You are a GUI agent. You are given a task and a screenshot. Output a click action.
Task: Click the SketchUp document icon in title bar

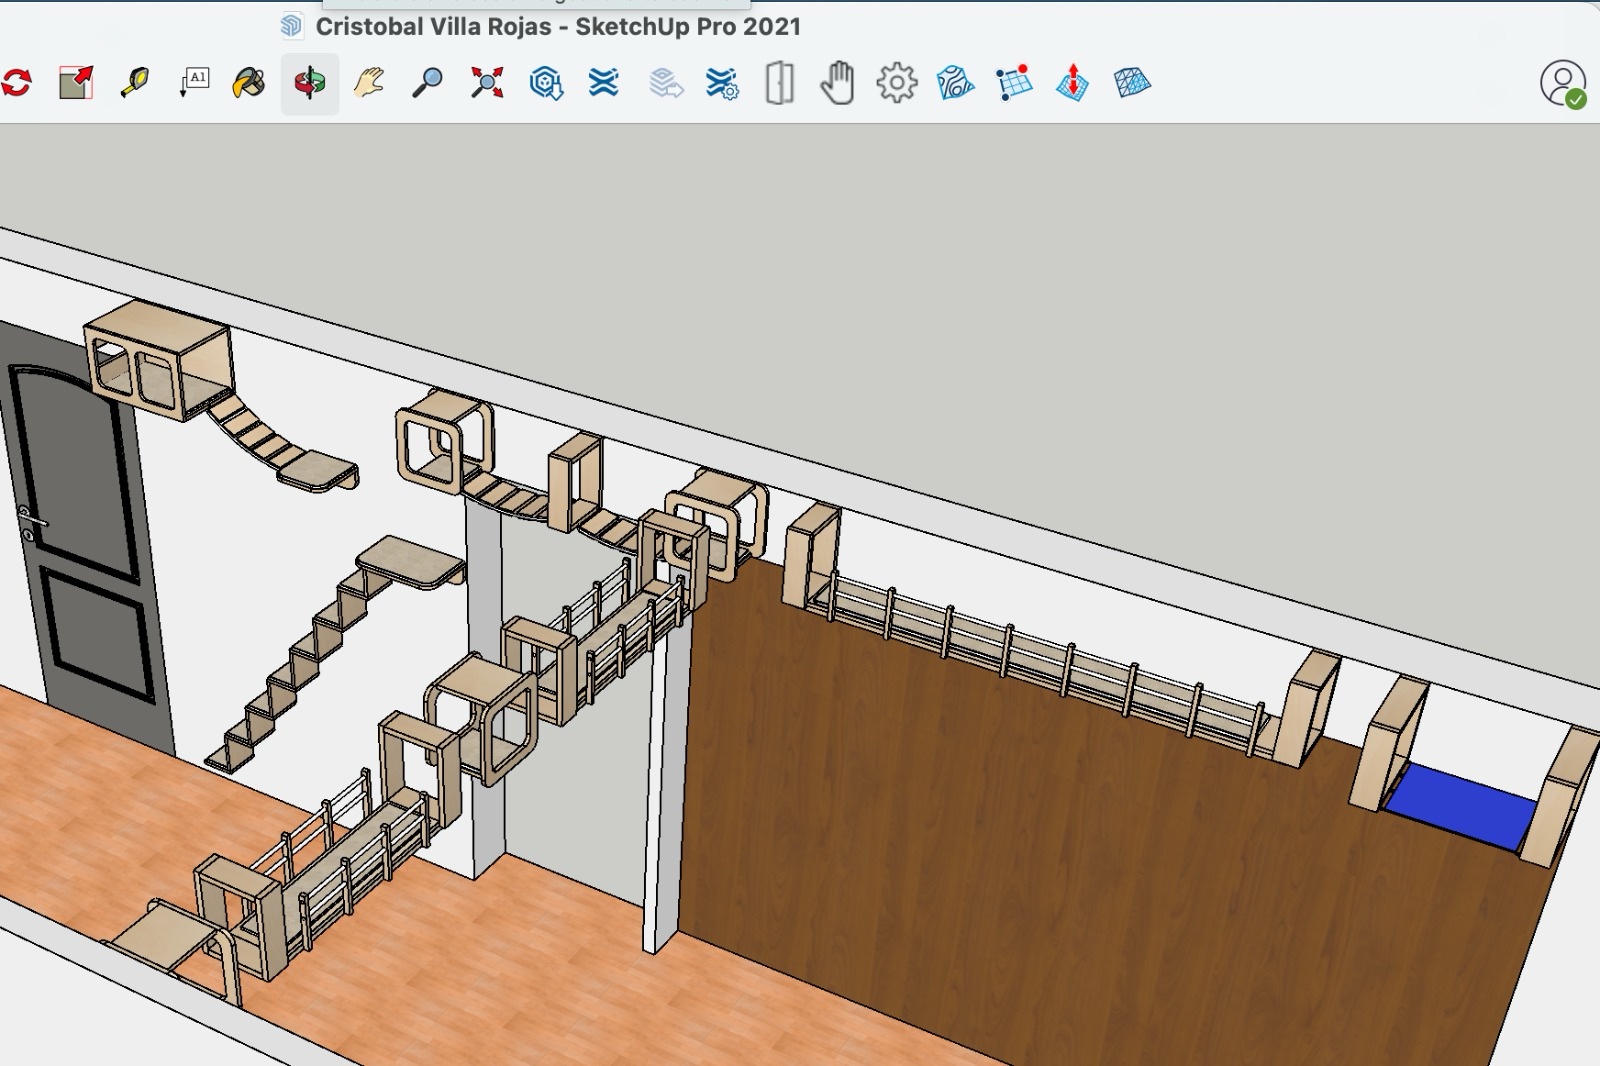point(292,26)
